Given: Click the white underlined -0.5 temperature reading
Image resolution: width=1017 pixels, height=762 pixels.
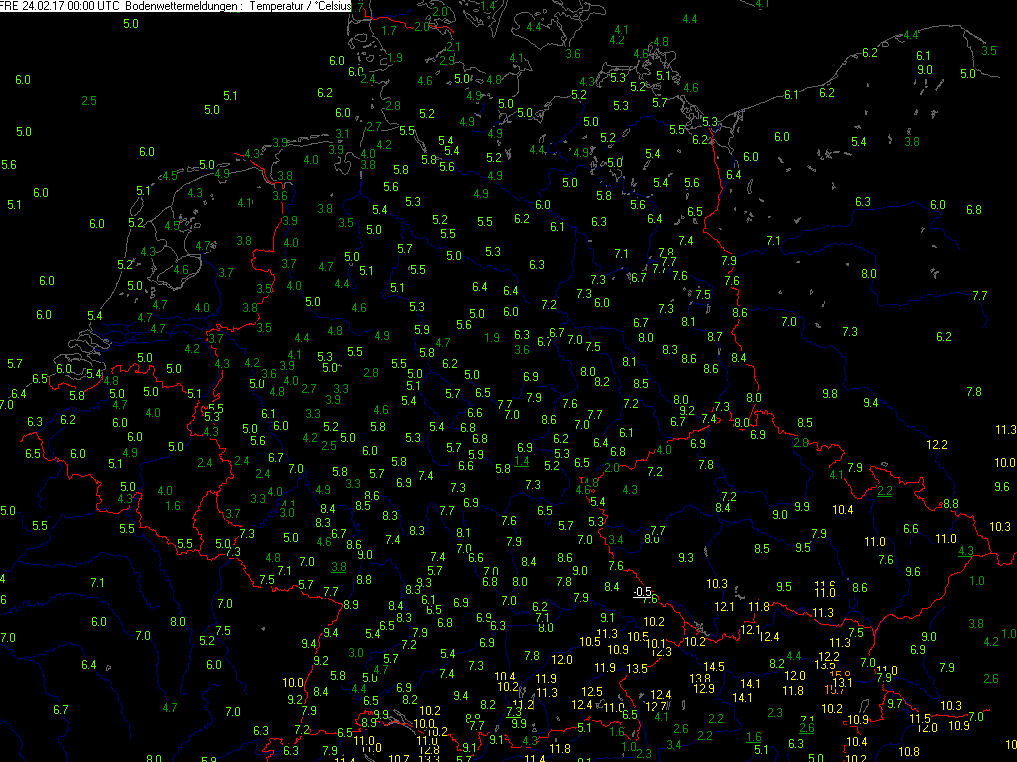Looking at the screenshot, I should [643, 591].
